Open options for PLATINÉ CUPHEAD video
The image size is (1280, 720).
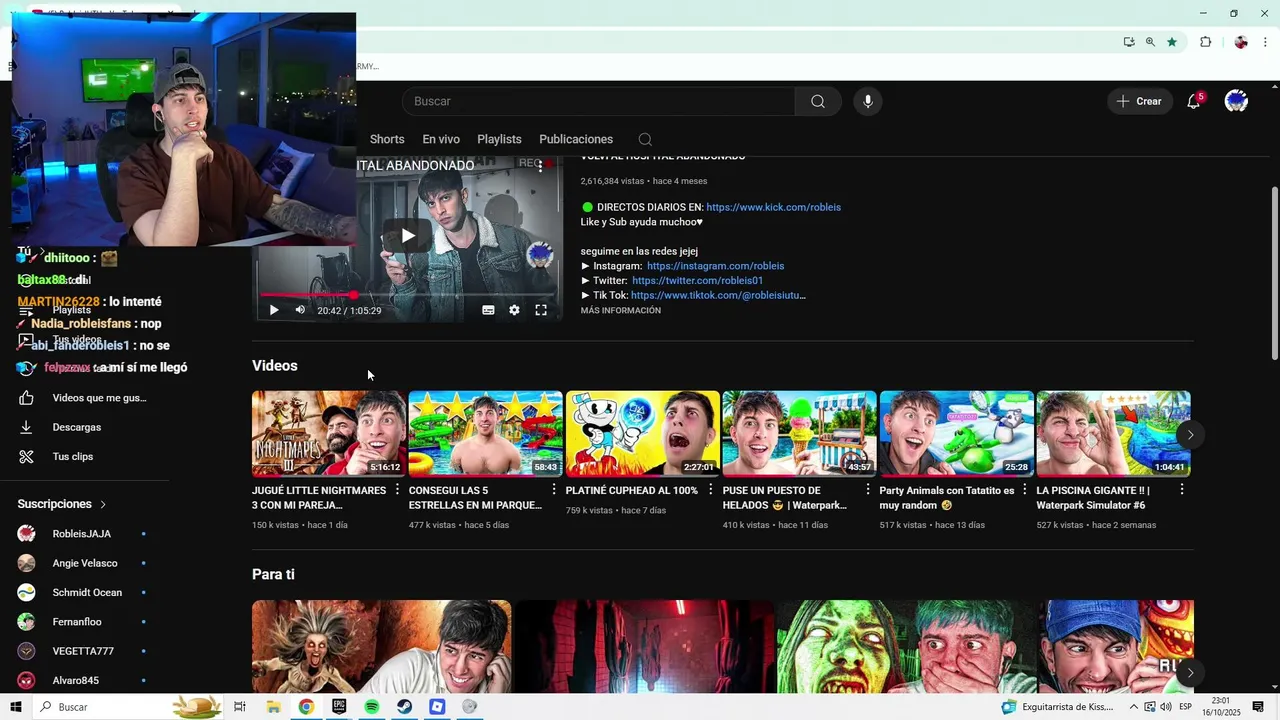coord(711,490)
